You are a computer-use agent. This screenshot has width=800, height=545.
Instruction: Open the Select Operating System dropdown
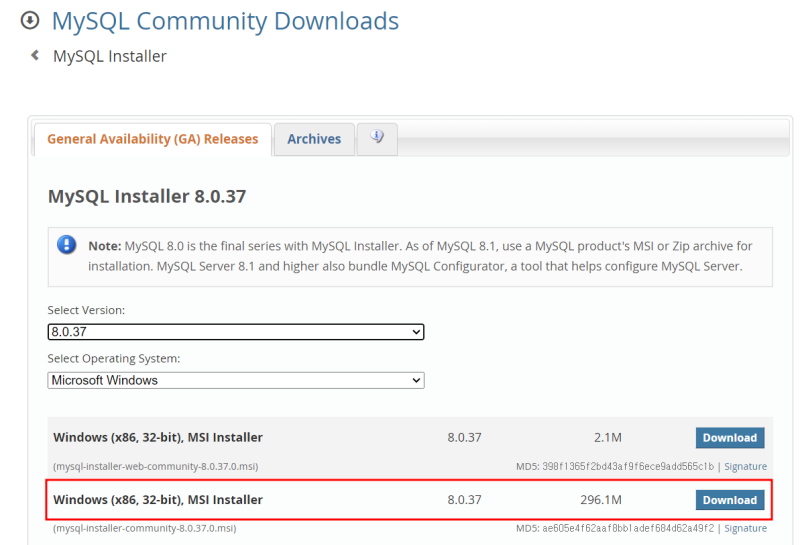[236, 380]
